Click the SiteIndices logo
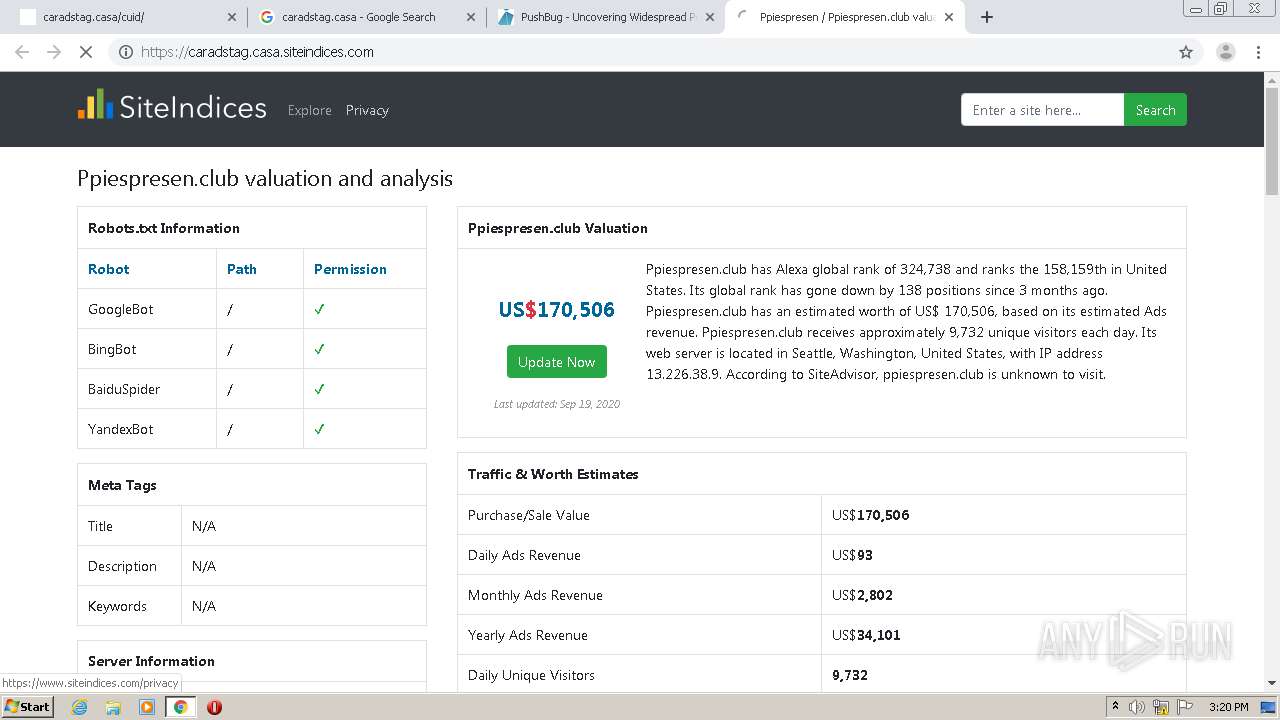This screenshot has height=720, width=1280. tap(172, 107)
